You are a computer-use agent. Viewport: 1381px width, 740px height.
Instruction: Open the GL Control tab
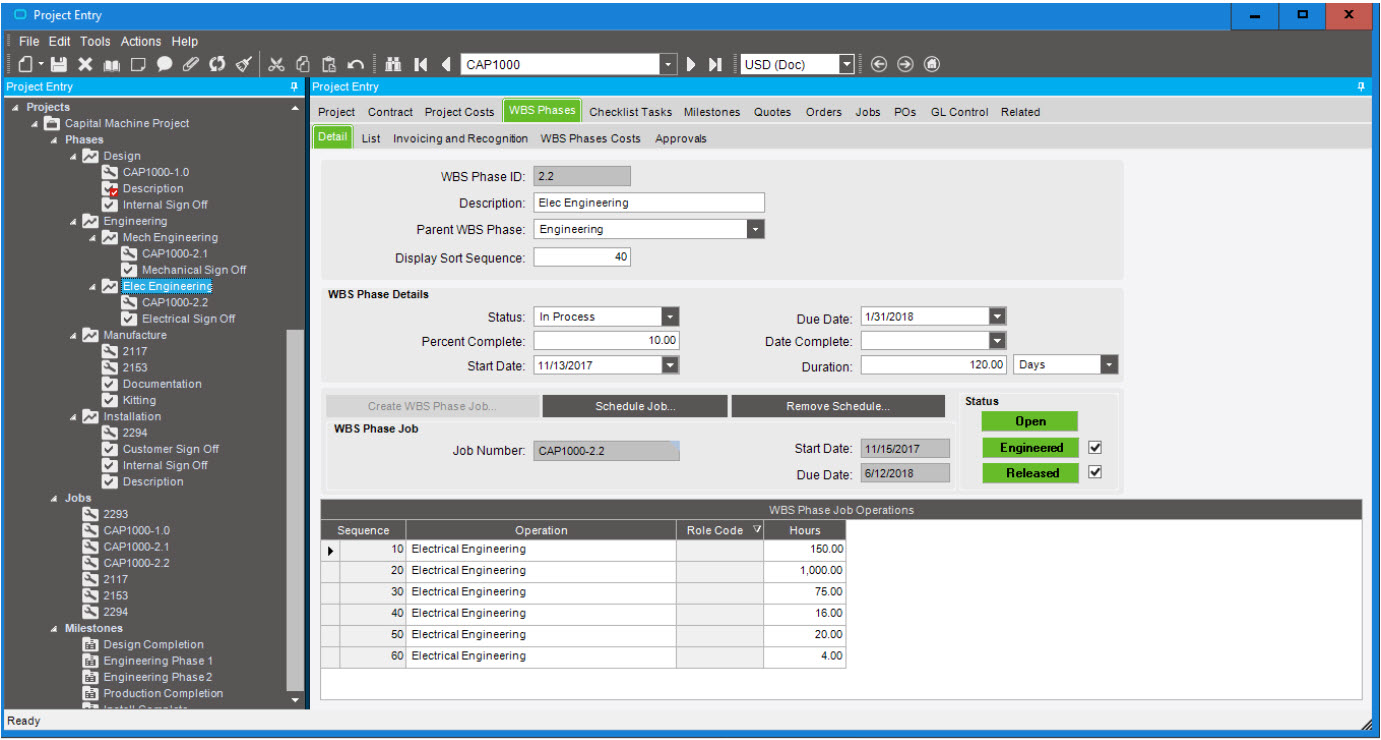959,112
